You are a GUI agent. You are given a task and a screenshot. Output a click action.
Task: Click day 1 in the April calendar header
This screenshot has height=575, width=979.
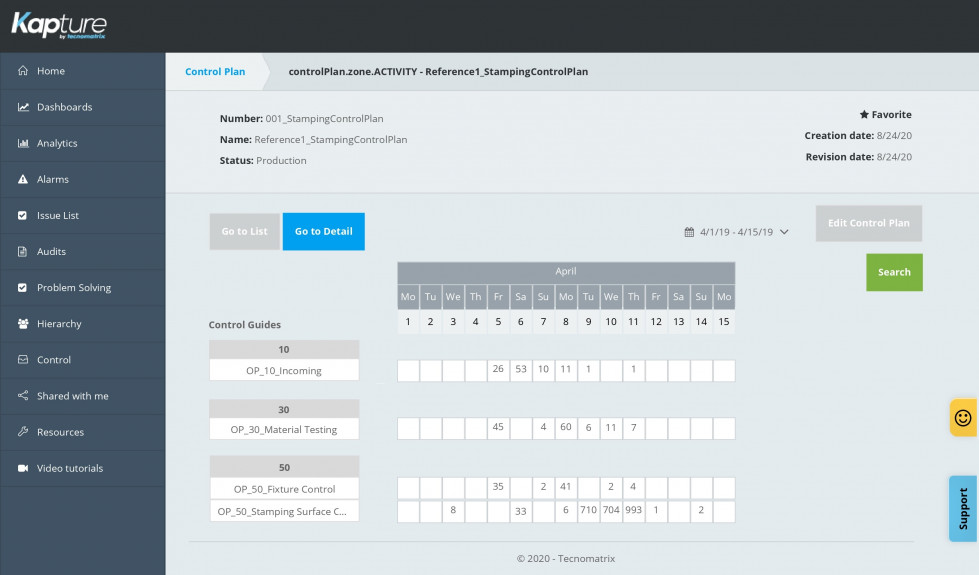pos(408,322)
